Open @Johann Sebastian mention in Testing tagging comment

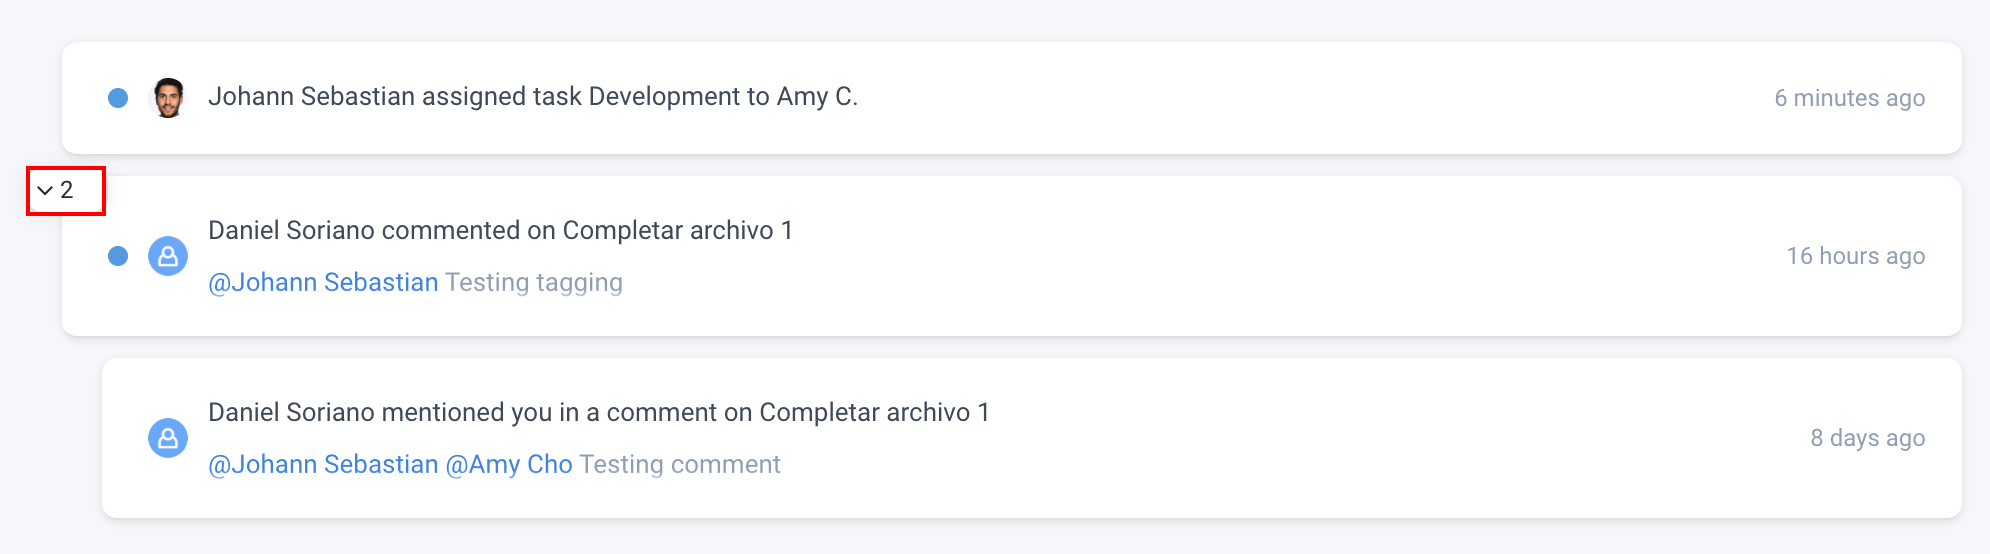(x=323, y=283)
